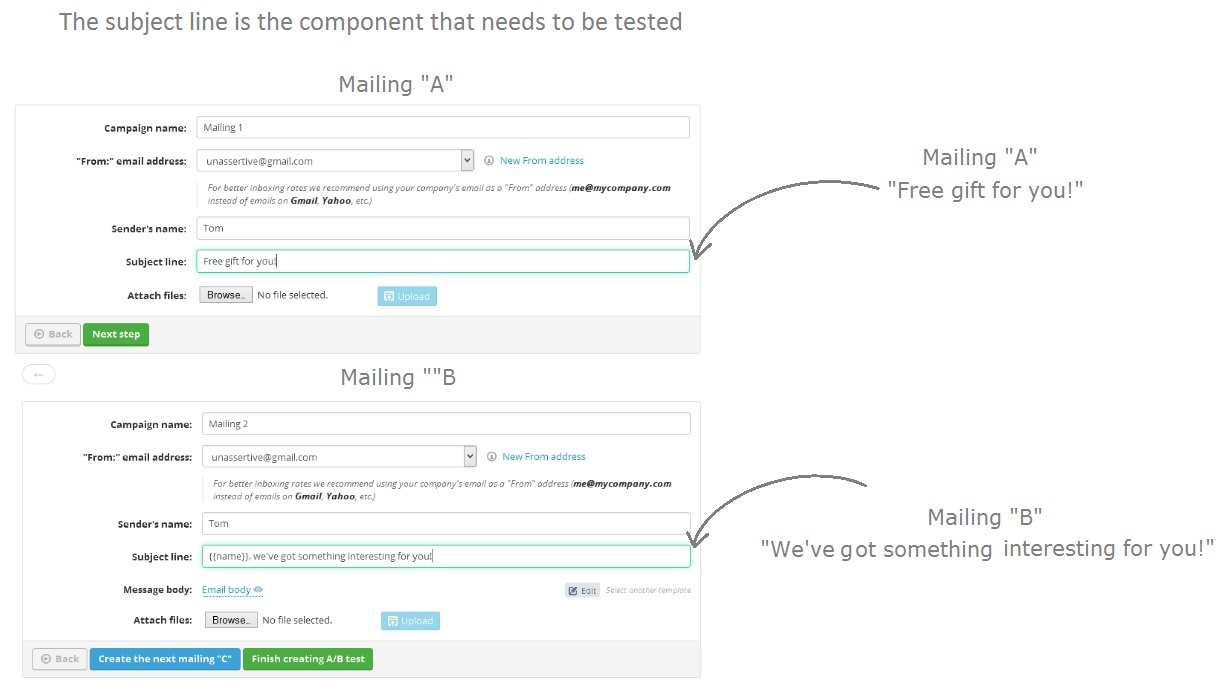Open the Email body link
This screenshot has width=1226, height=691.
[x=226, y=590]
